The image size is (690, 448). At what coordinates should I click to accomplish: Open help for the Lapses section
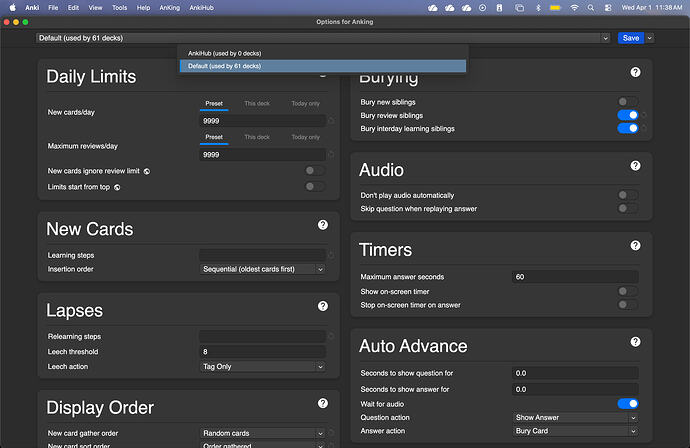point(323,306)
